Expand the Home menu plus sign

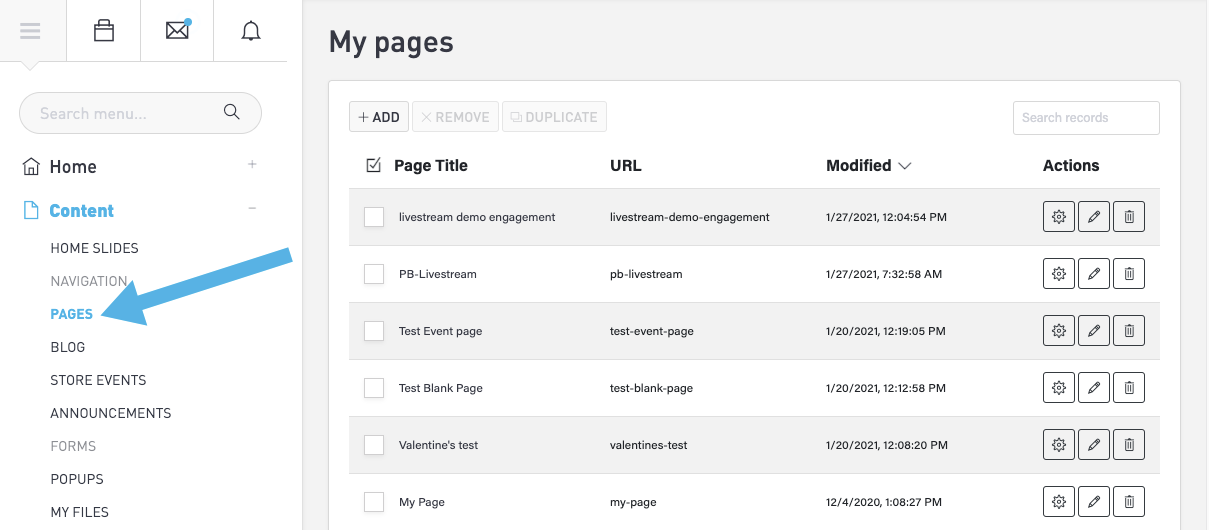point(252,165)
